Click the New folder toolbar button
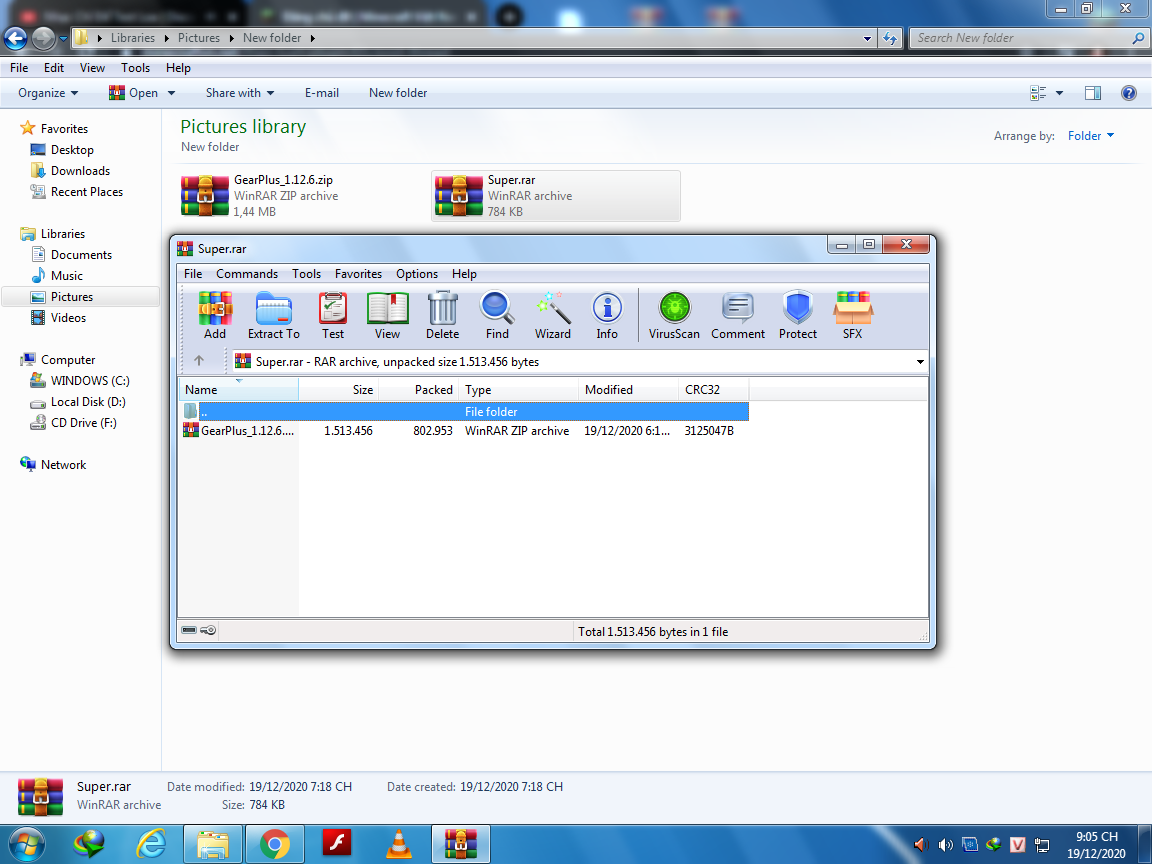Image resolution: width=1152 pixels, height=864 pixels. [397, 93]
